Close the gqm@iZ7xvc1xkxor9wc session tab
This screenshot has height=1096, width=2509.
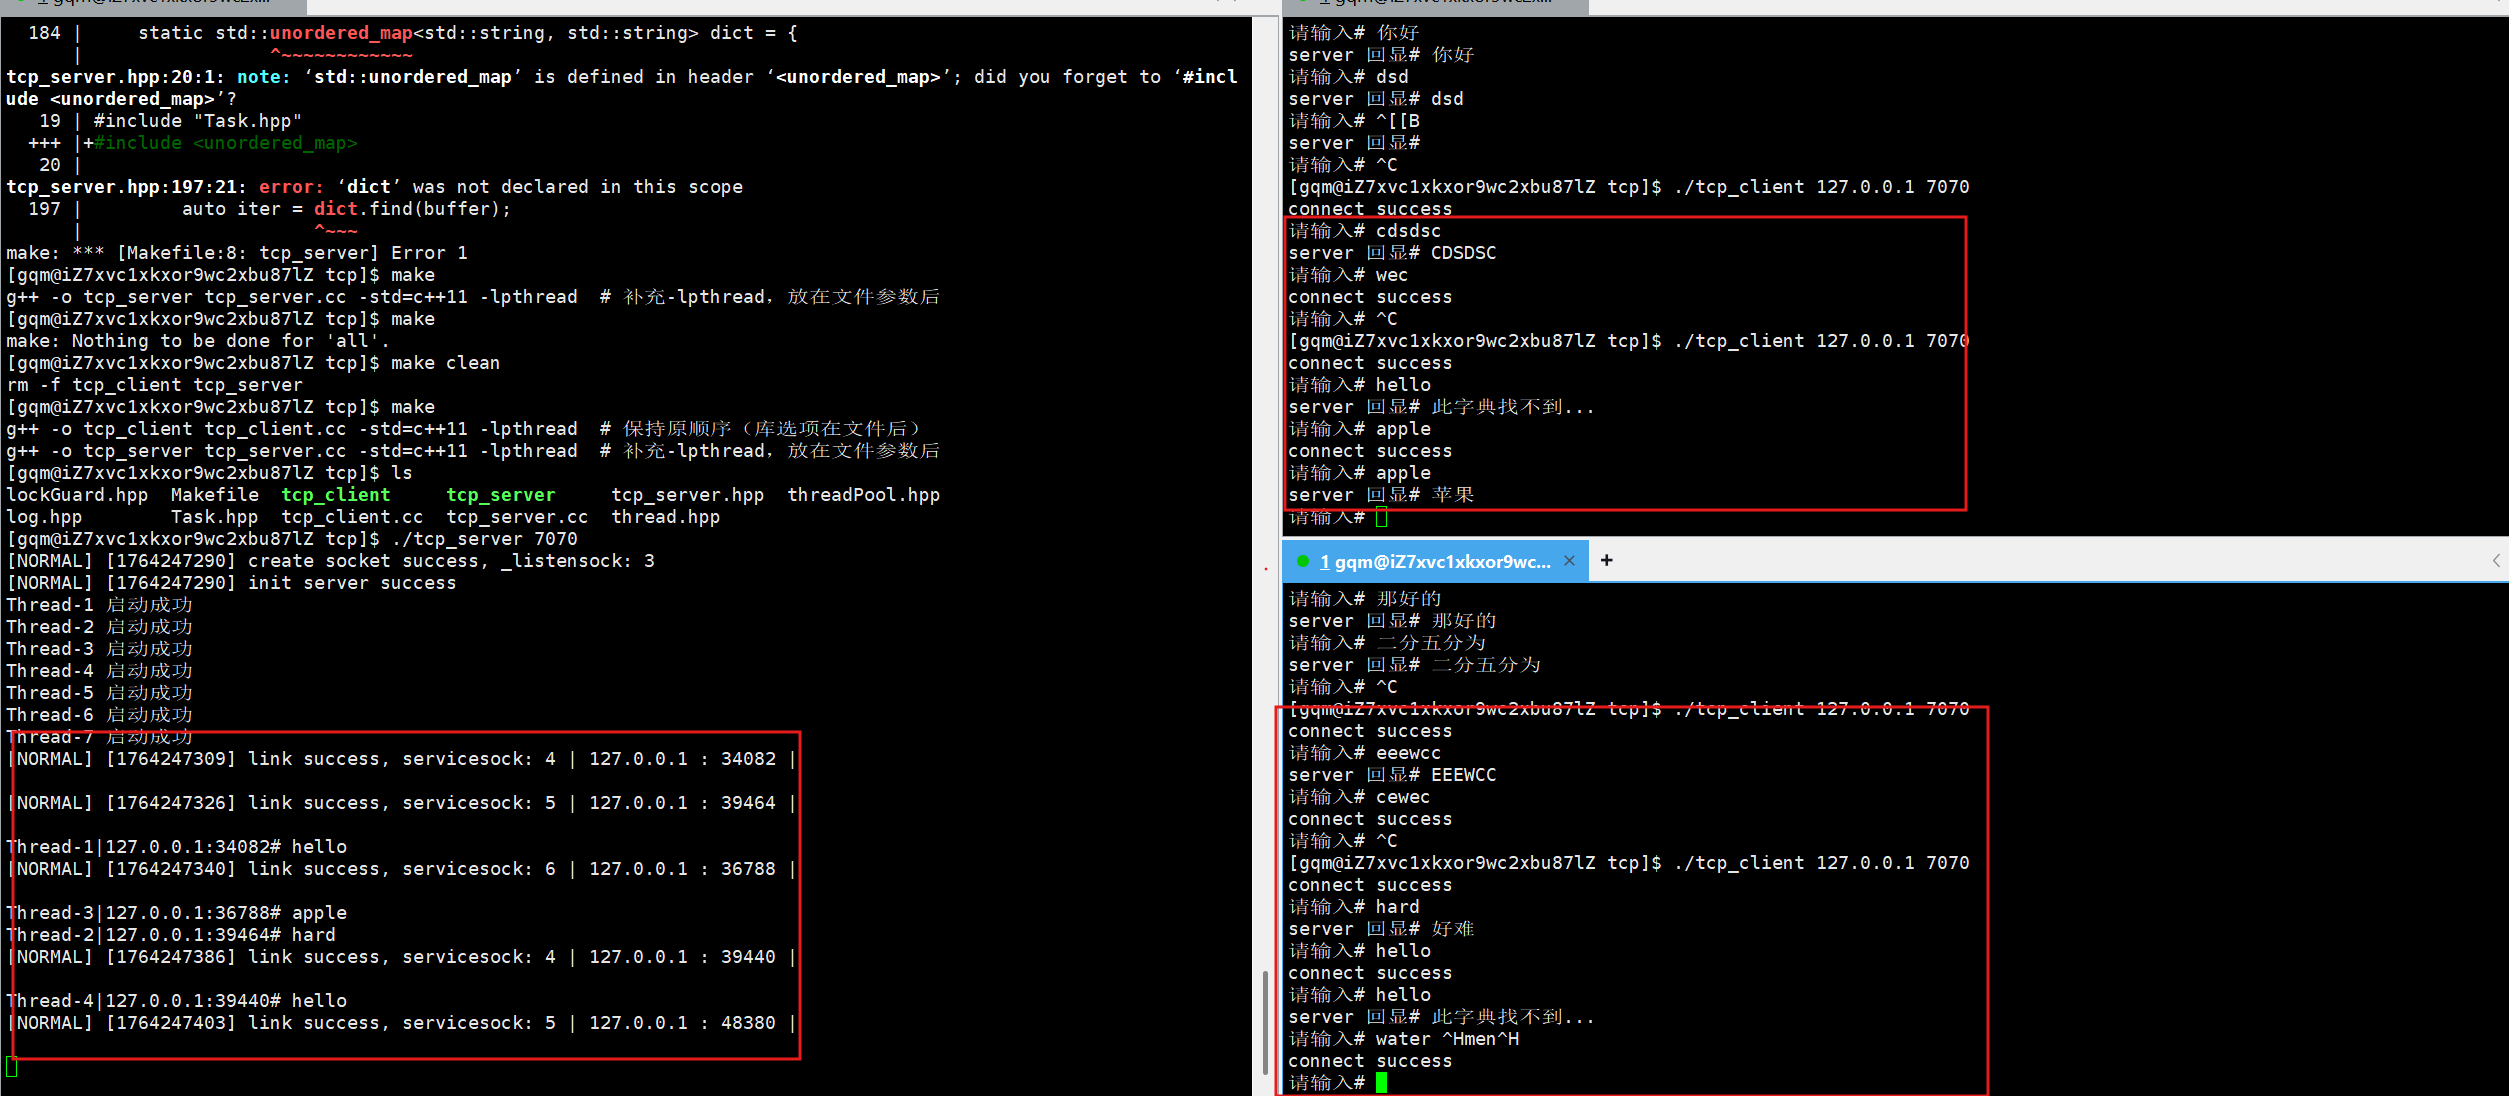coord(1569,561)
